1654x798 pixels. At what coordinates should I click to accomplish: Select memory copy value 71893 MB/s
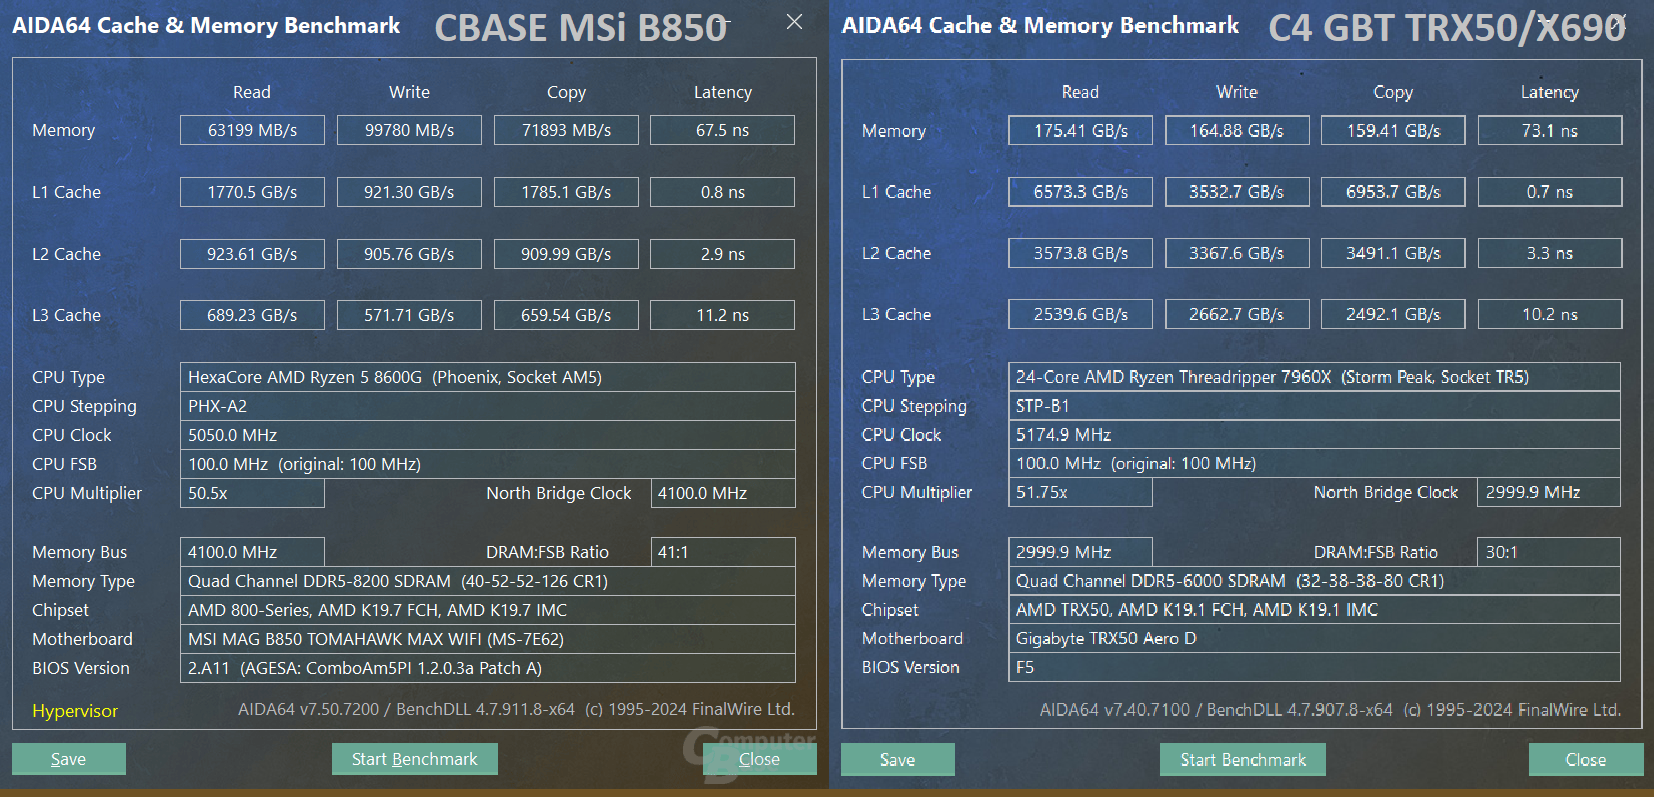tap(566, 130)
